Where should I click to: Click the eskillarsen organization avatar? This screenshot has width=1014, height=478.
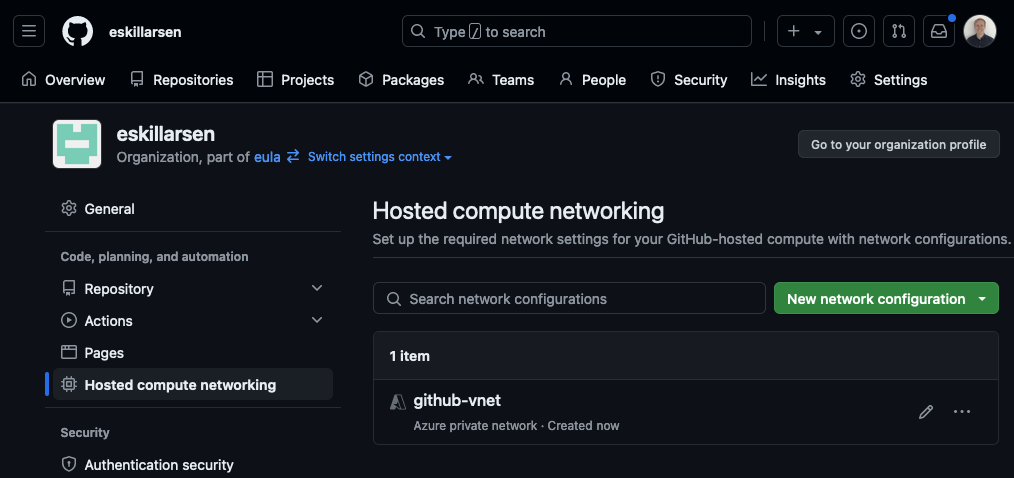(x=77, y=144)
